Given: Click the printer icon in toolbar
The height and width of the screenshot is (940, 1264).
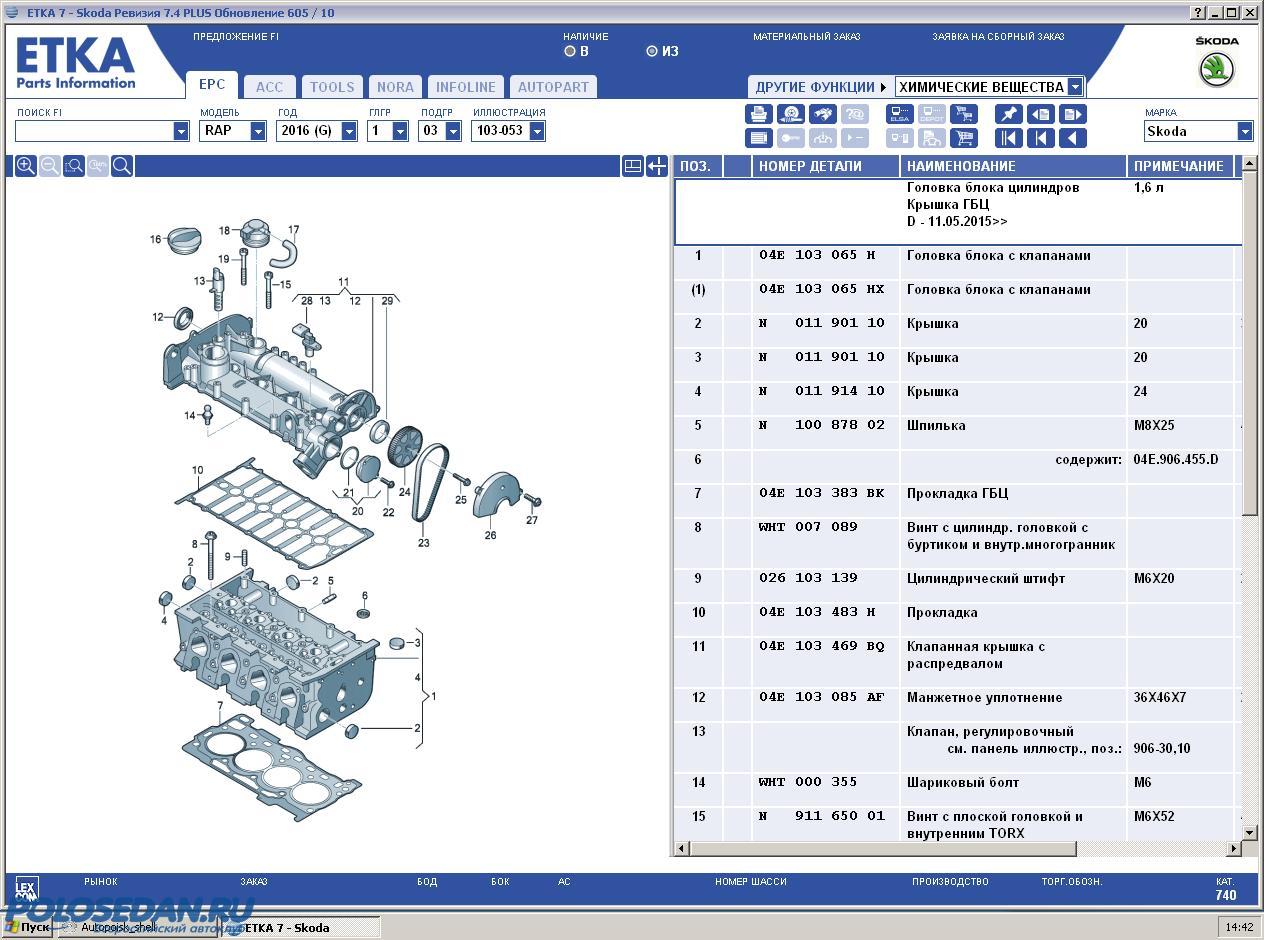Looking at the screenshot, I should coord(759,114).
